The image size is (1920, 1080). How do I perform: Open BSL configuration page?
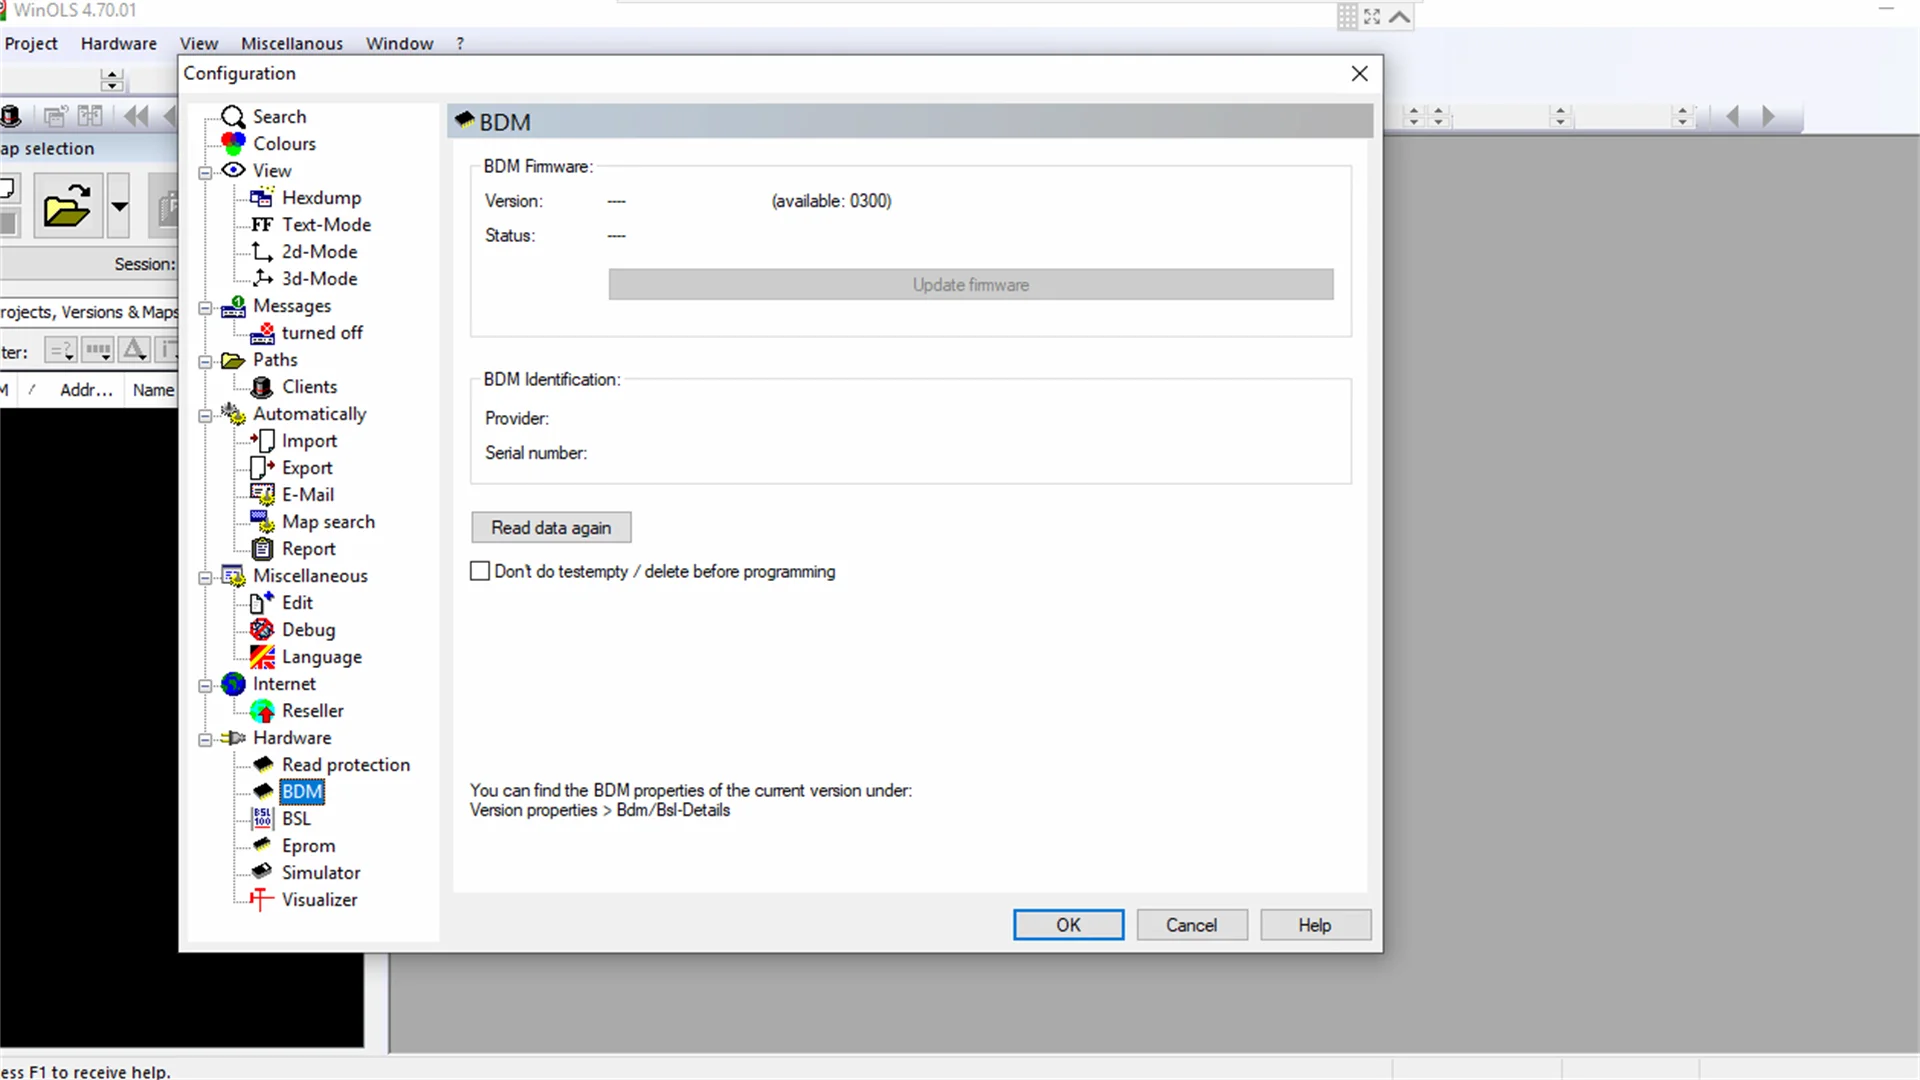296,819
